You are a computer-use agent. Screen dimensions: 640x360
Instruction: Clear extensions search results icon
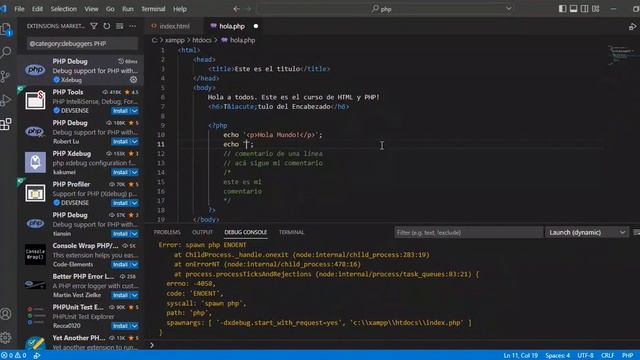point(120,26)
